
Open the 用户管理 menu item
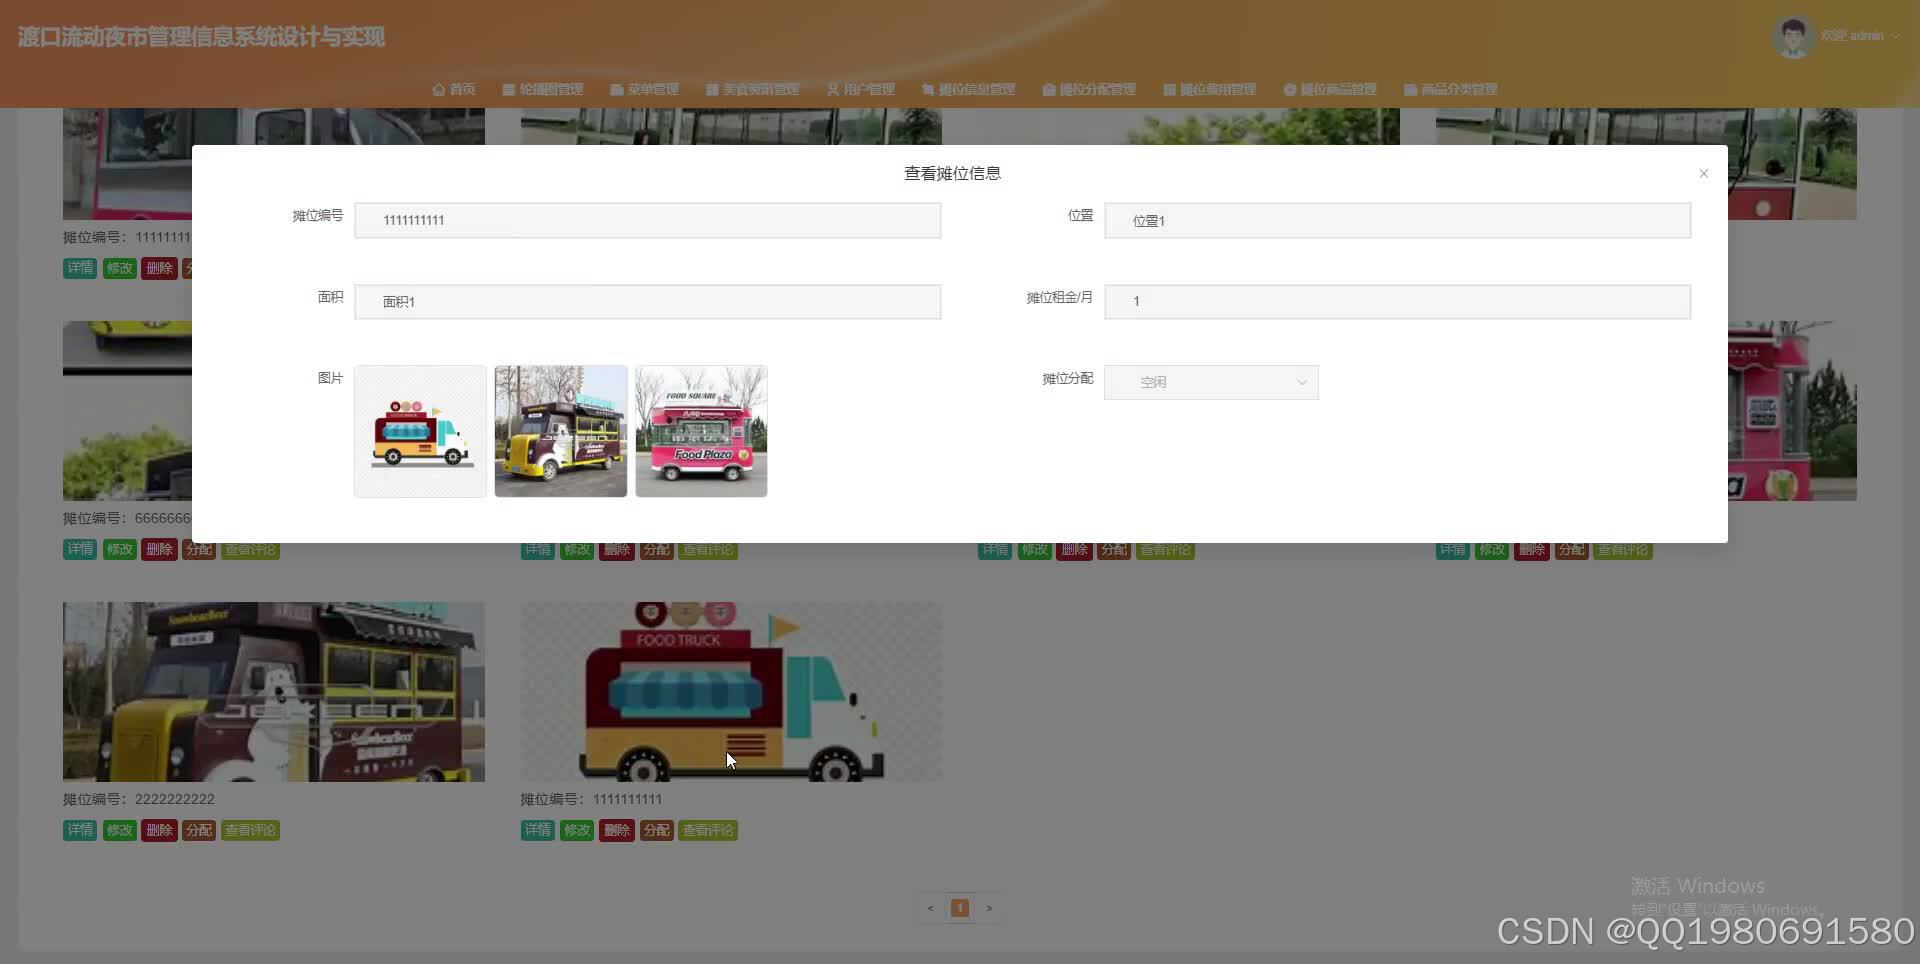pyautogui.click(x=862, y=89)
